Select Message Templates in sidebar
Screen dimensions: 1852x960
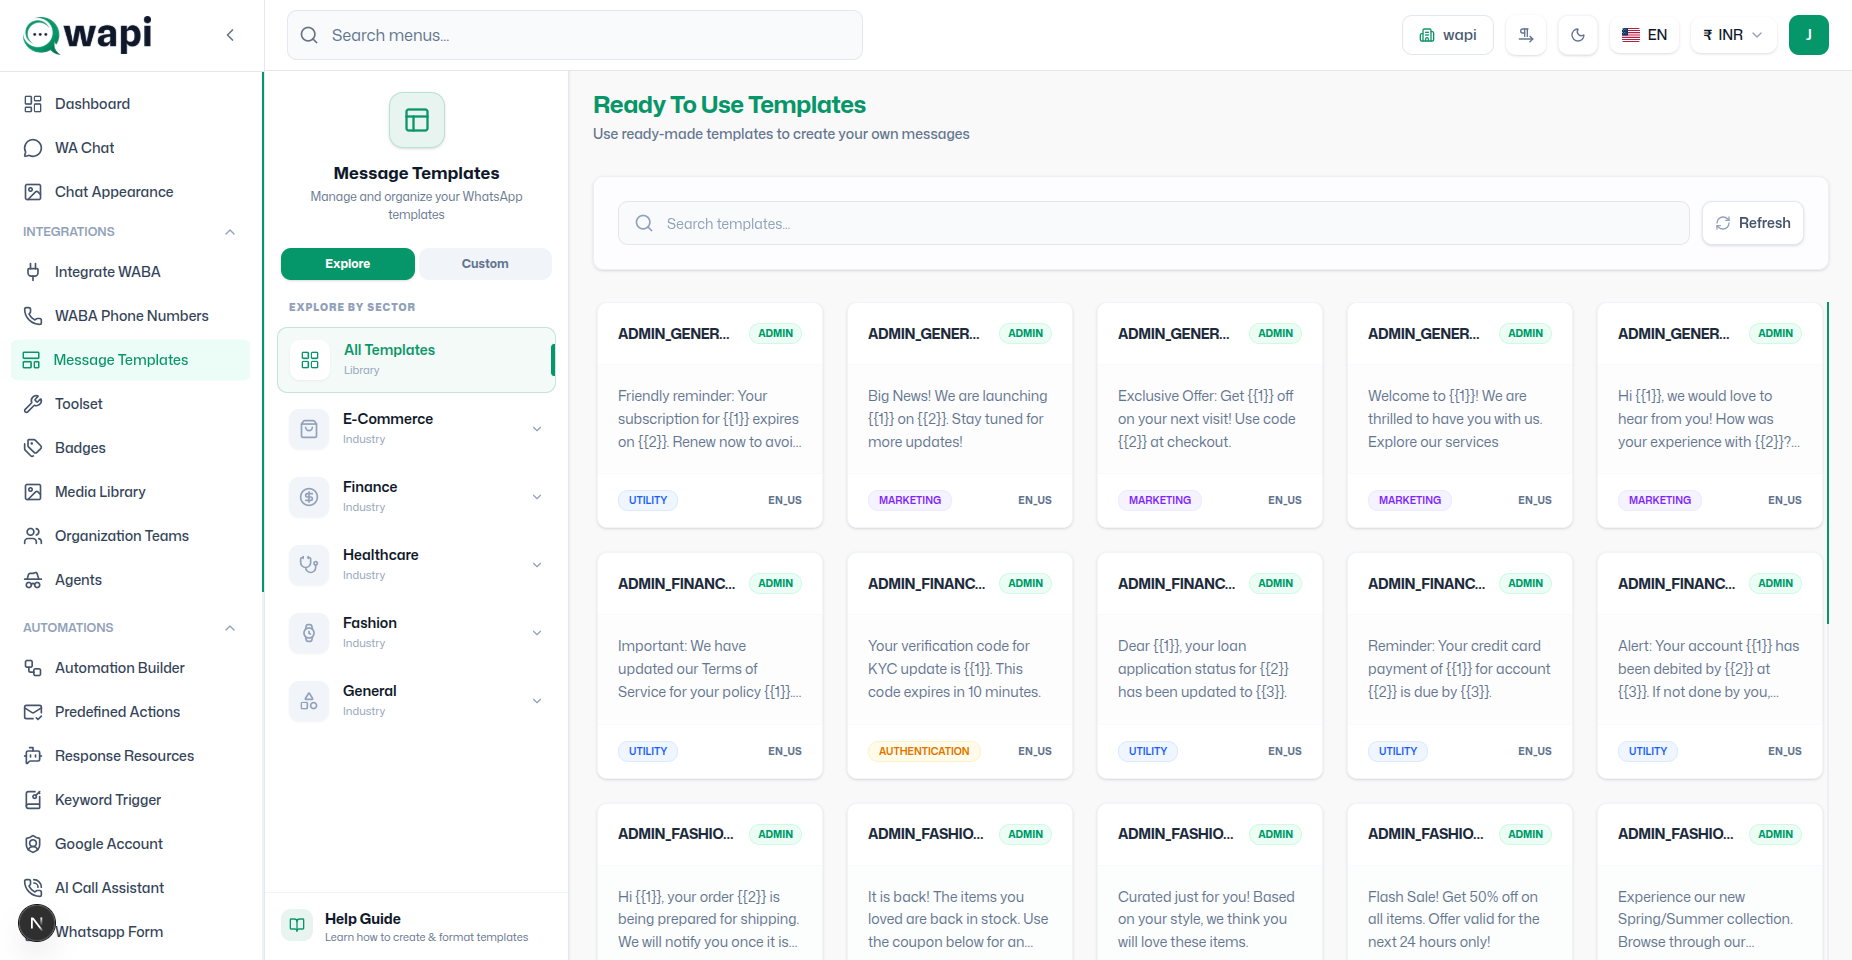pos(130,360)
